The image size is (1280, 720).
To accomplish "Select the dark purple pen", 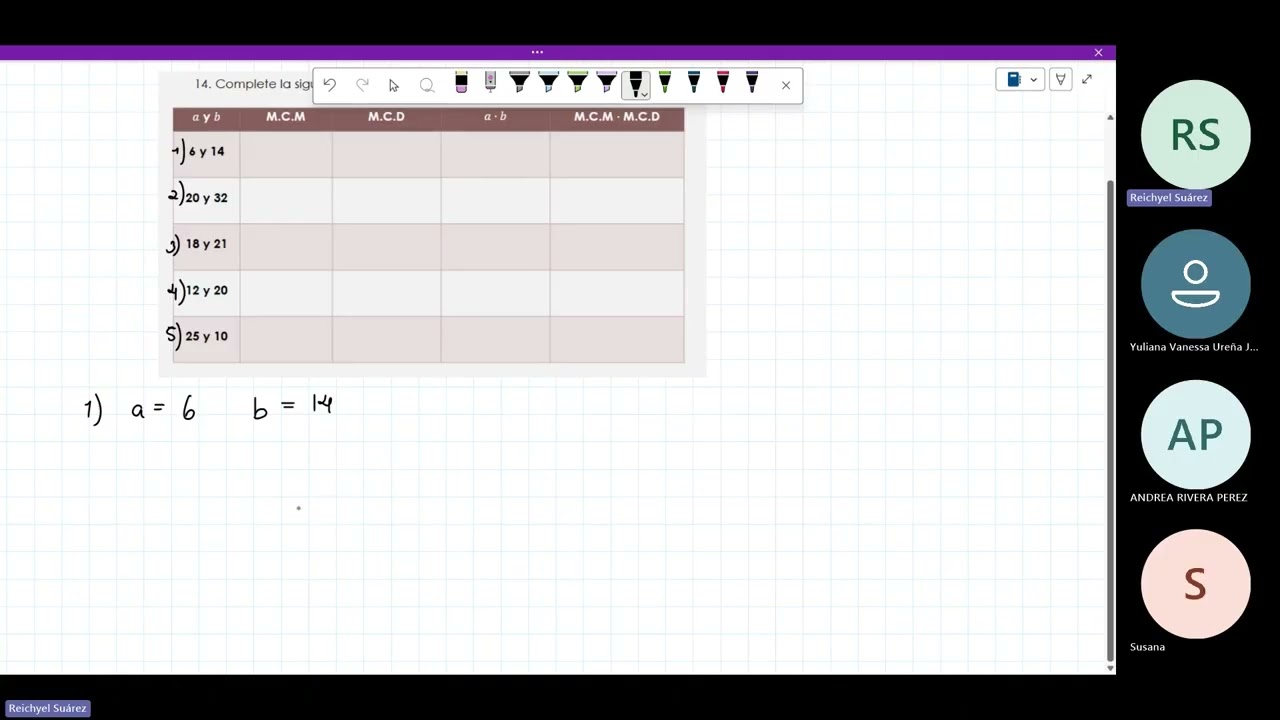I will 752,83.
